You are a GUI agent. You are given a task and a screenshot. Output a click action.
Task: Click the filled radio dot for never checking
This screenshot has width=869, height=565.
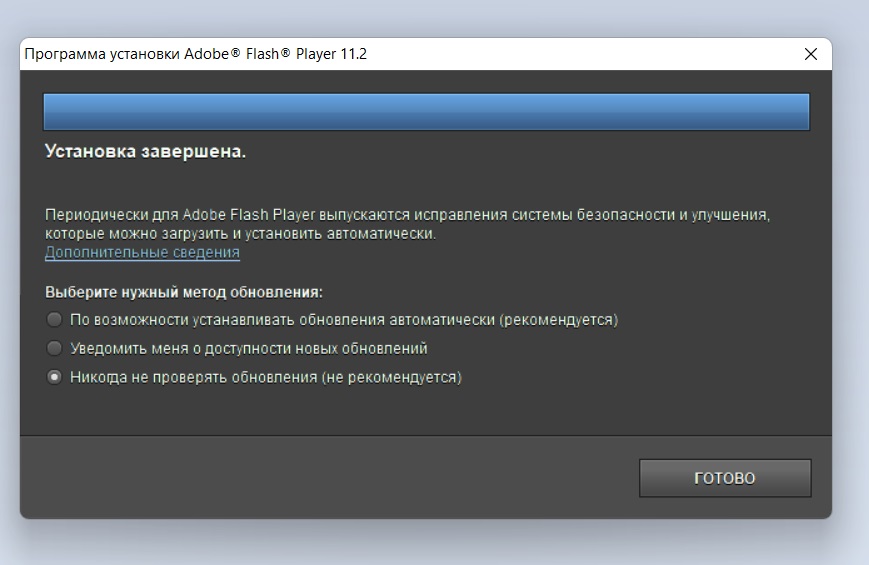coord(54,377)
